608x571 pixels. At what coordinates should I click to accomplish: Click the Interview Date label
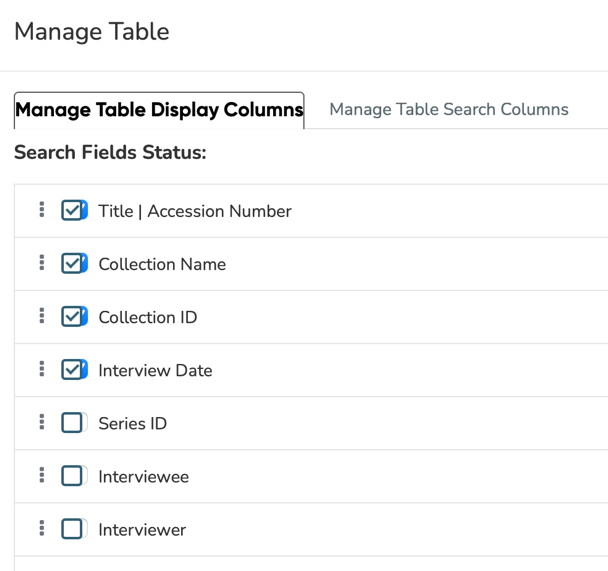coord(155,370)
